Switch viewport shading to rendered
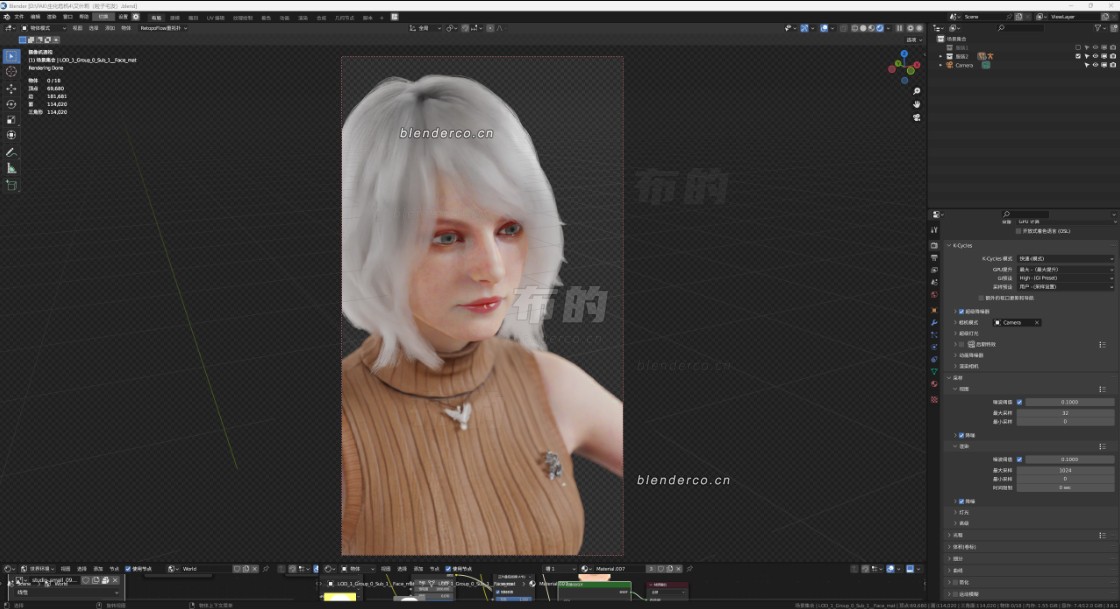1120x609 pixels. [x=881, y=29]
